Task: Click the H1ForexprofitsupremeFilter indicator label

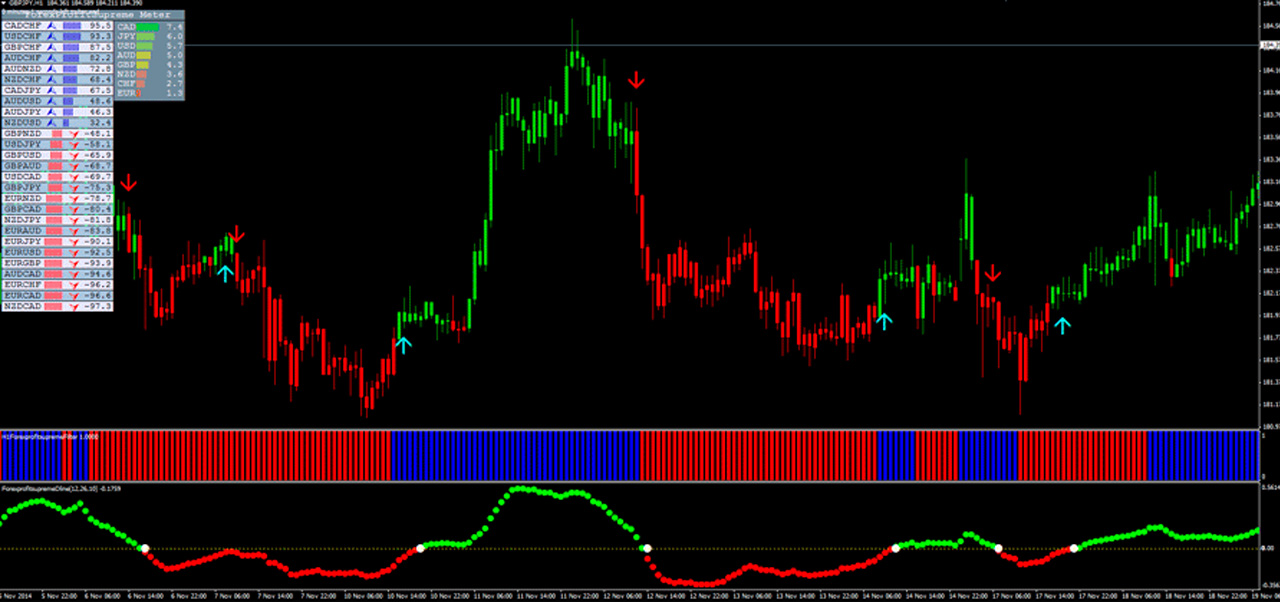Action: tap(50, 437)
